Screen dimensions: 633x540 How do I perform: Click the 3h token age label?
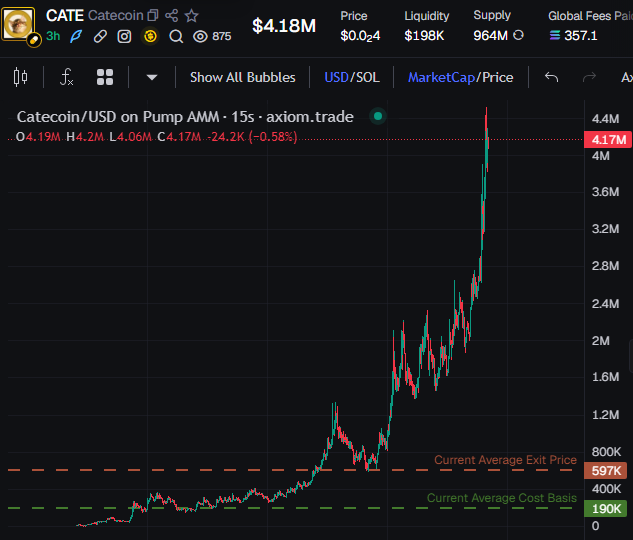[53, 36]
